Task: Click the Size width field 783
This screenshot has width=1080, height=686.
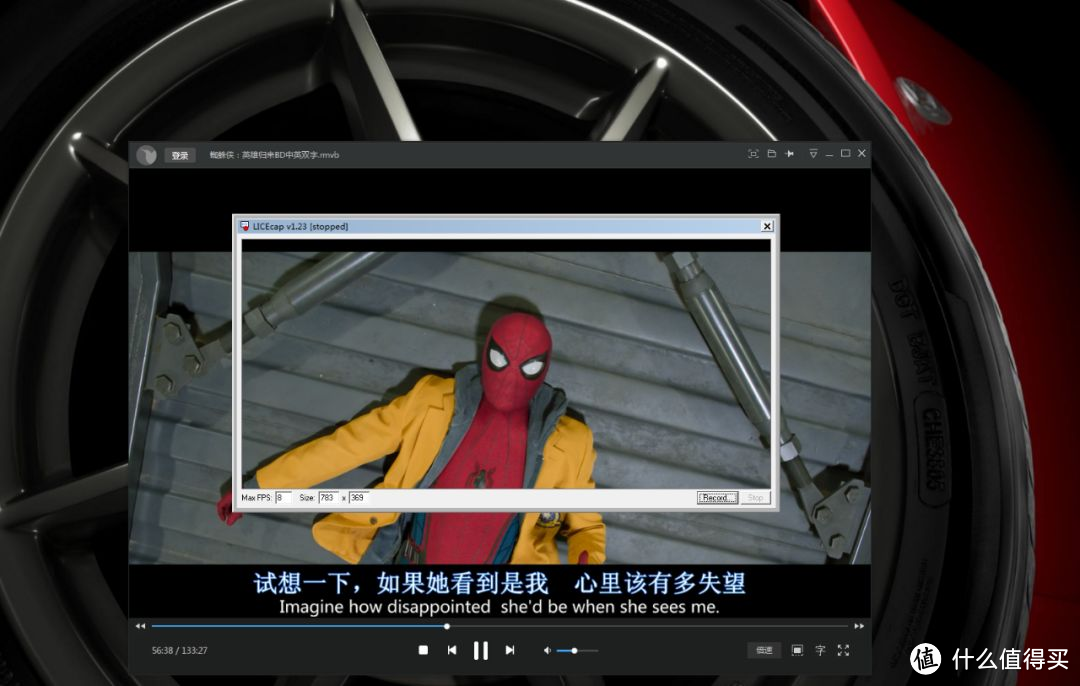Action: pyautogui.click(x=329, y=497)
